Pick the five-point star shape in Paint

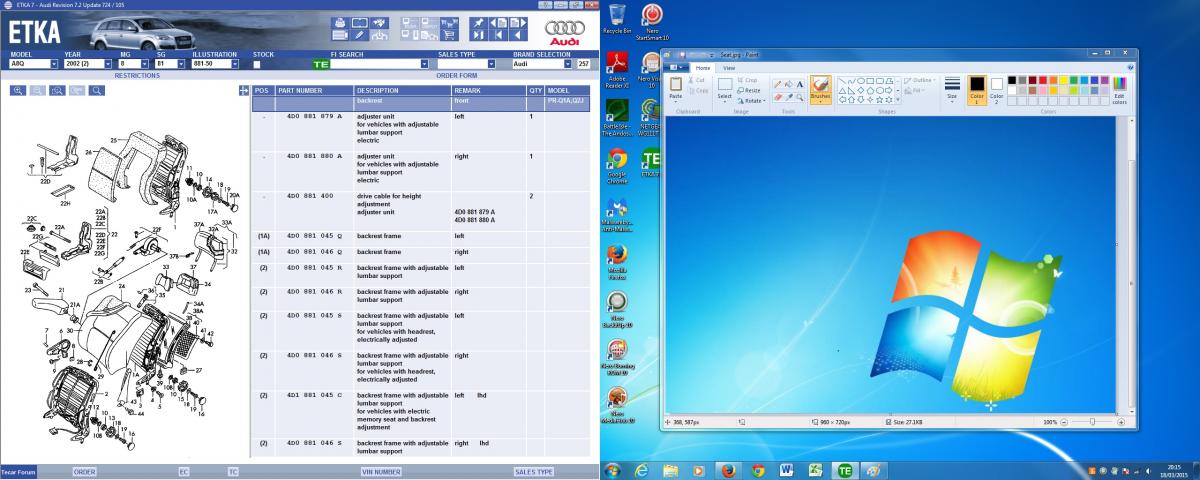point(879,99)
